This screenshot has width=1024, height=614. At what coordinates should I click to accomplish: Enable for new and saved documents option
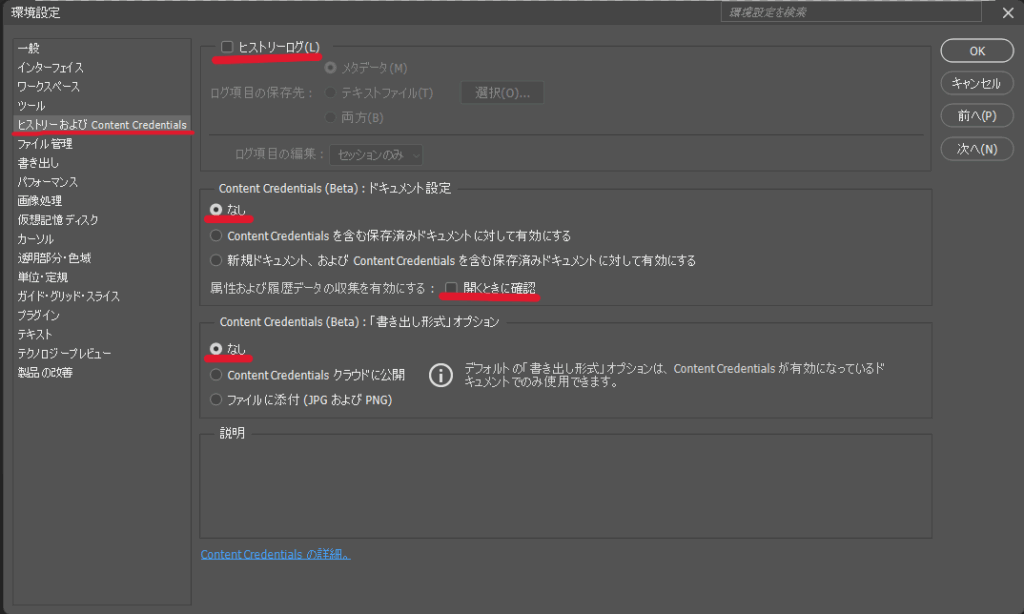[x=216, y=261]
